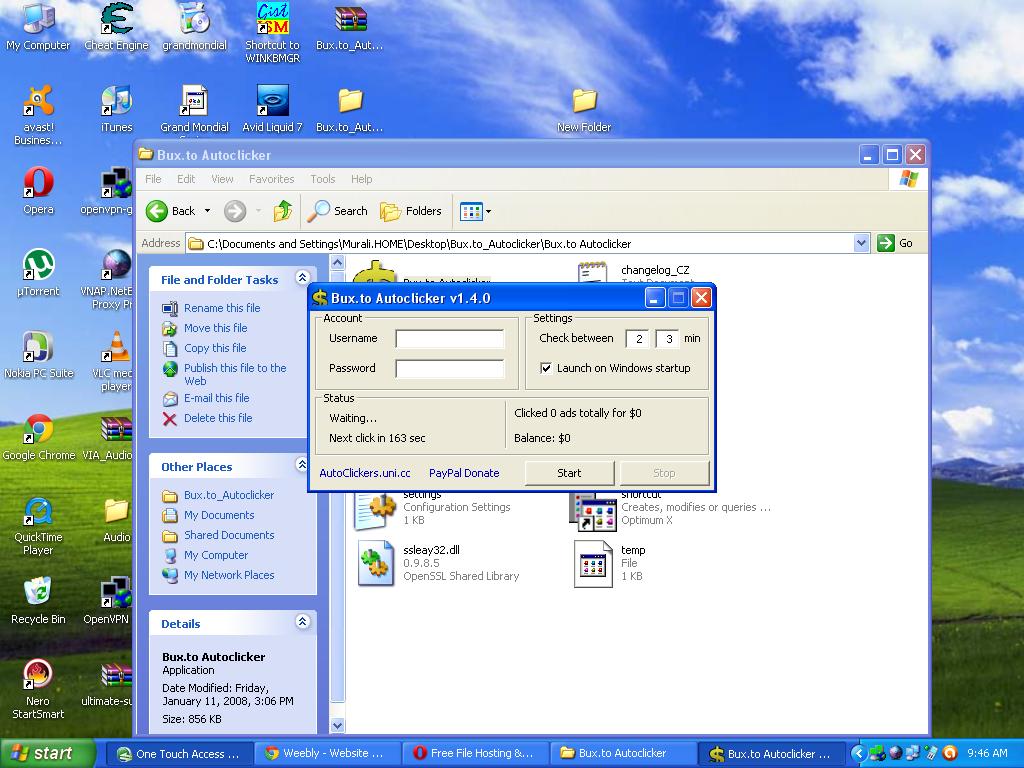
Task: Open the Back history dropdown arrow
Action: (208, 211)
